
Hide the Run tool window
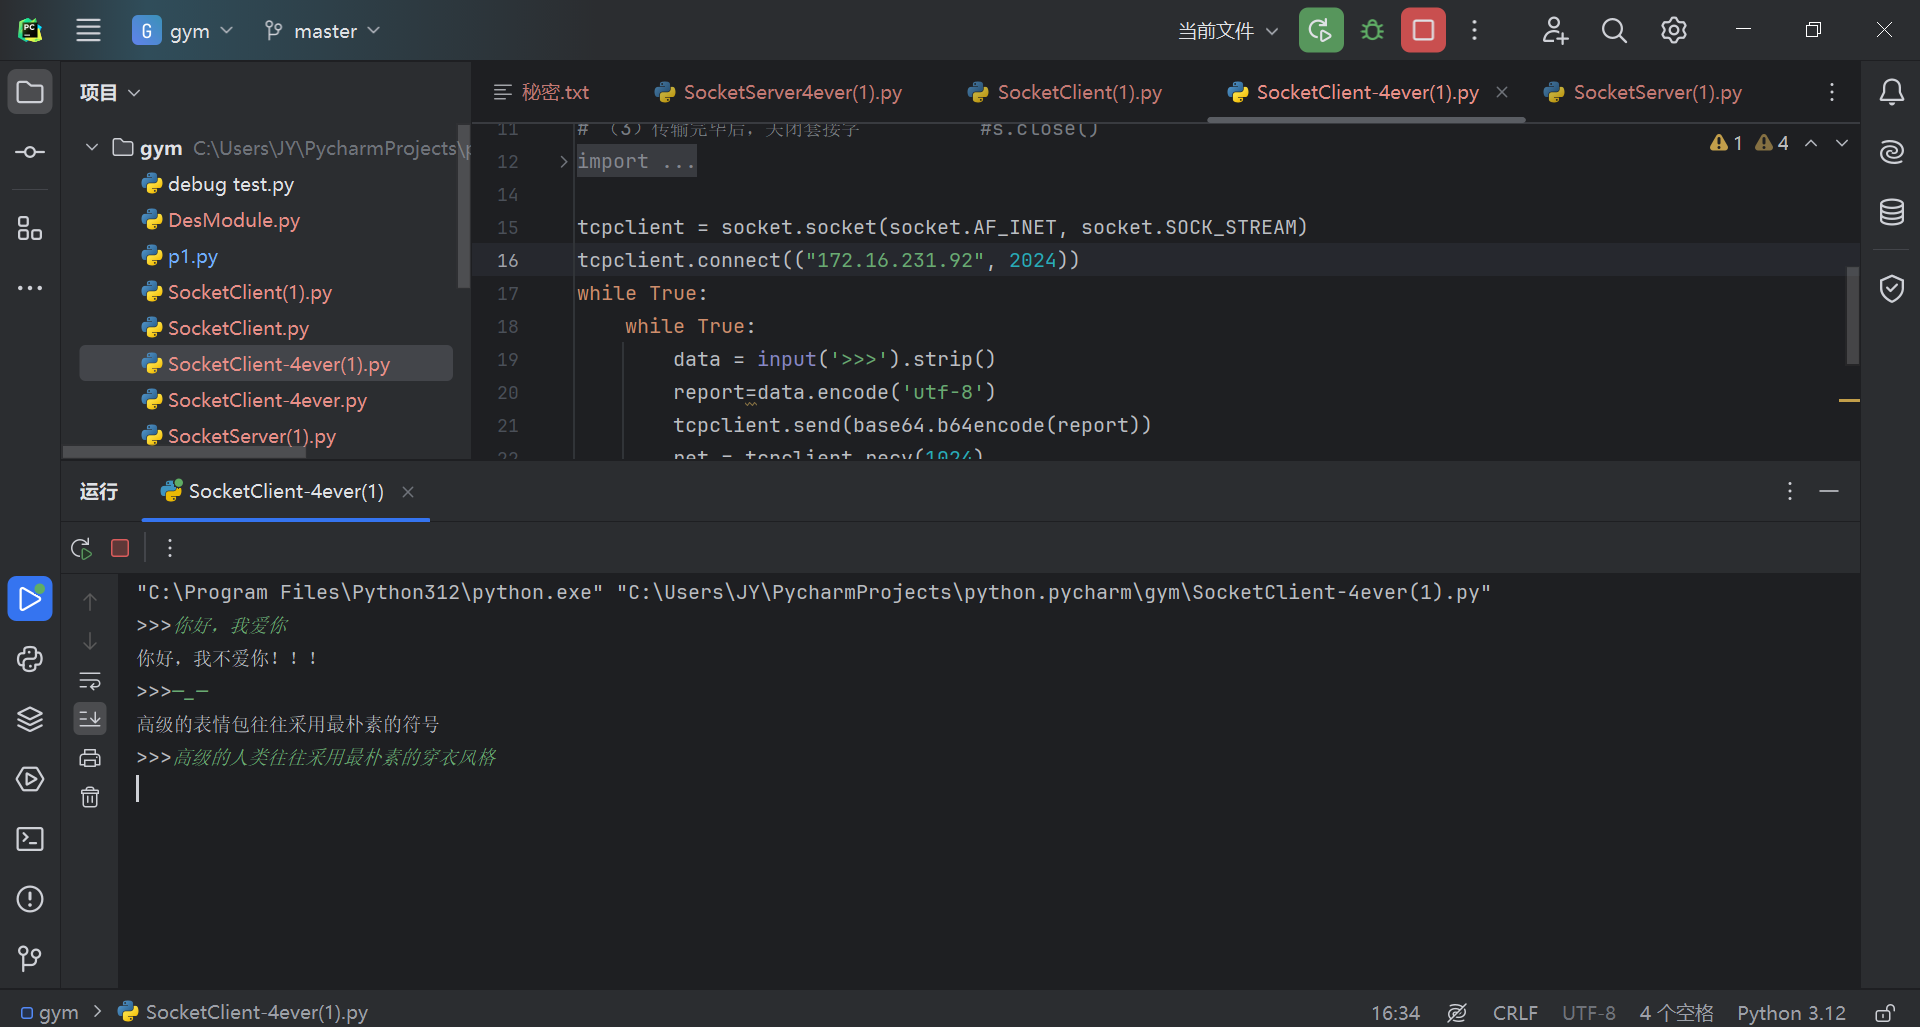[1829, 491]
